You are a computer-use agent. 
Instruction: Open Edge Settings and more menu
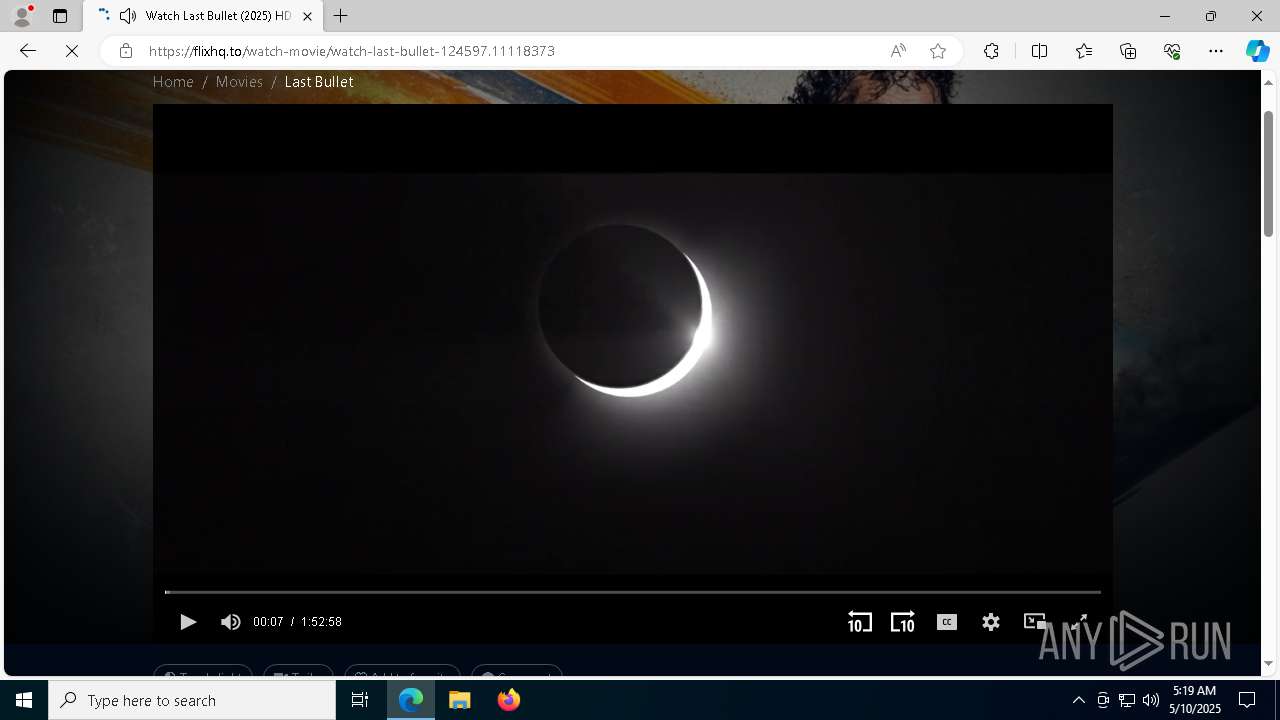(1216, 51)
